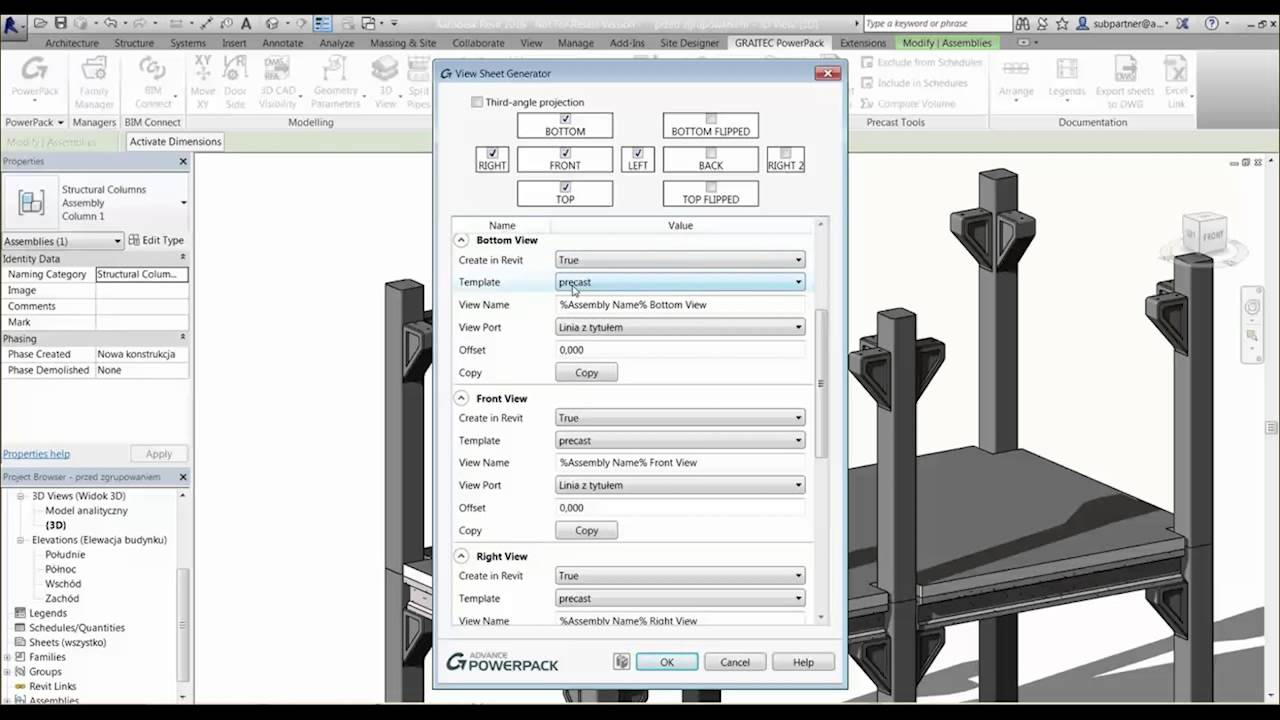
Task: Toggle the RIGHT view checkbox
Action: (492, 154)
